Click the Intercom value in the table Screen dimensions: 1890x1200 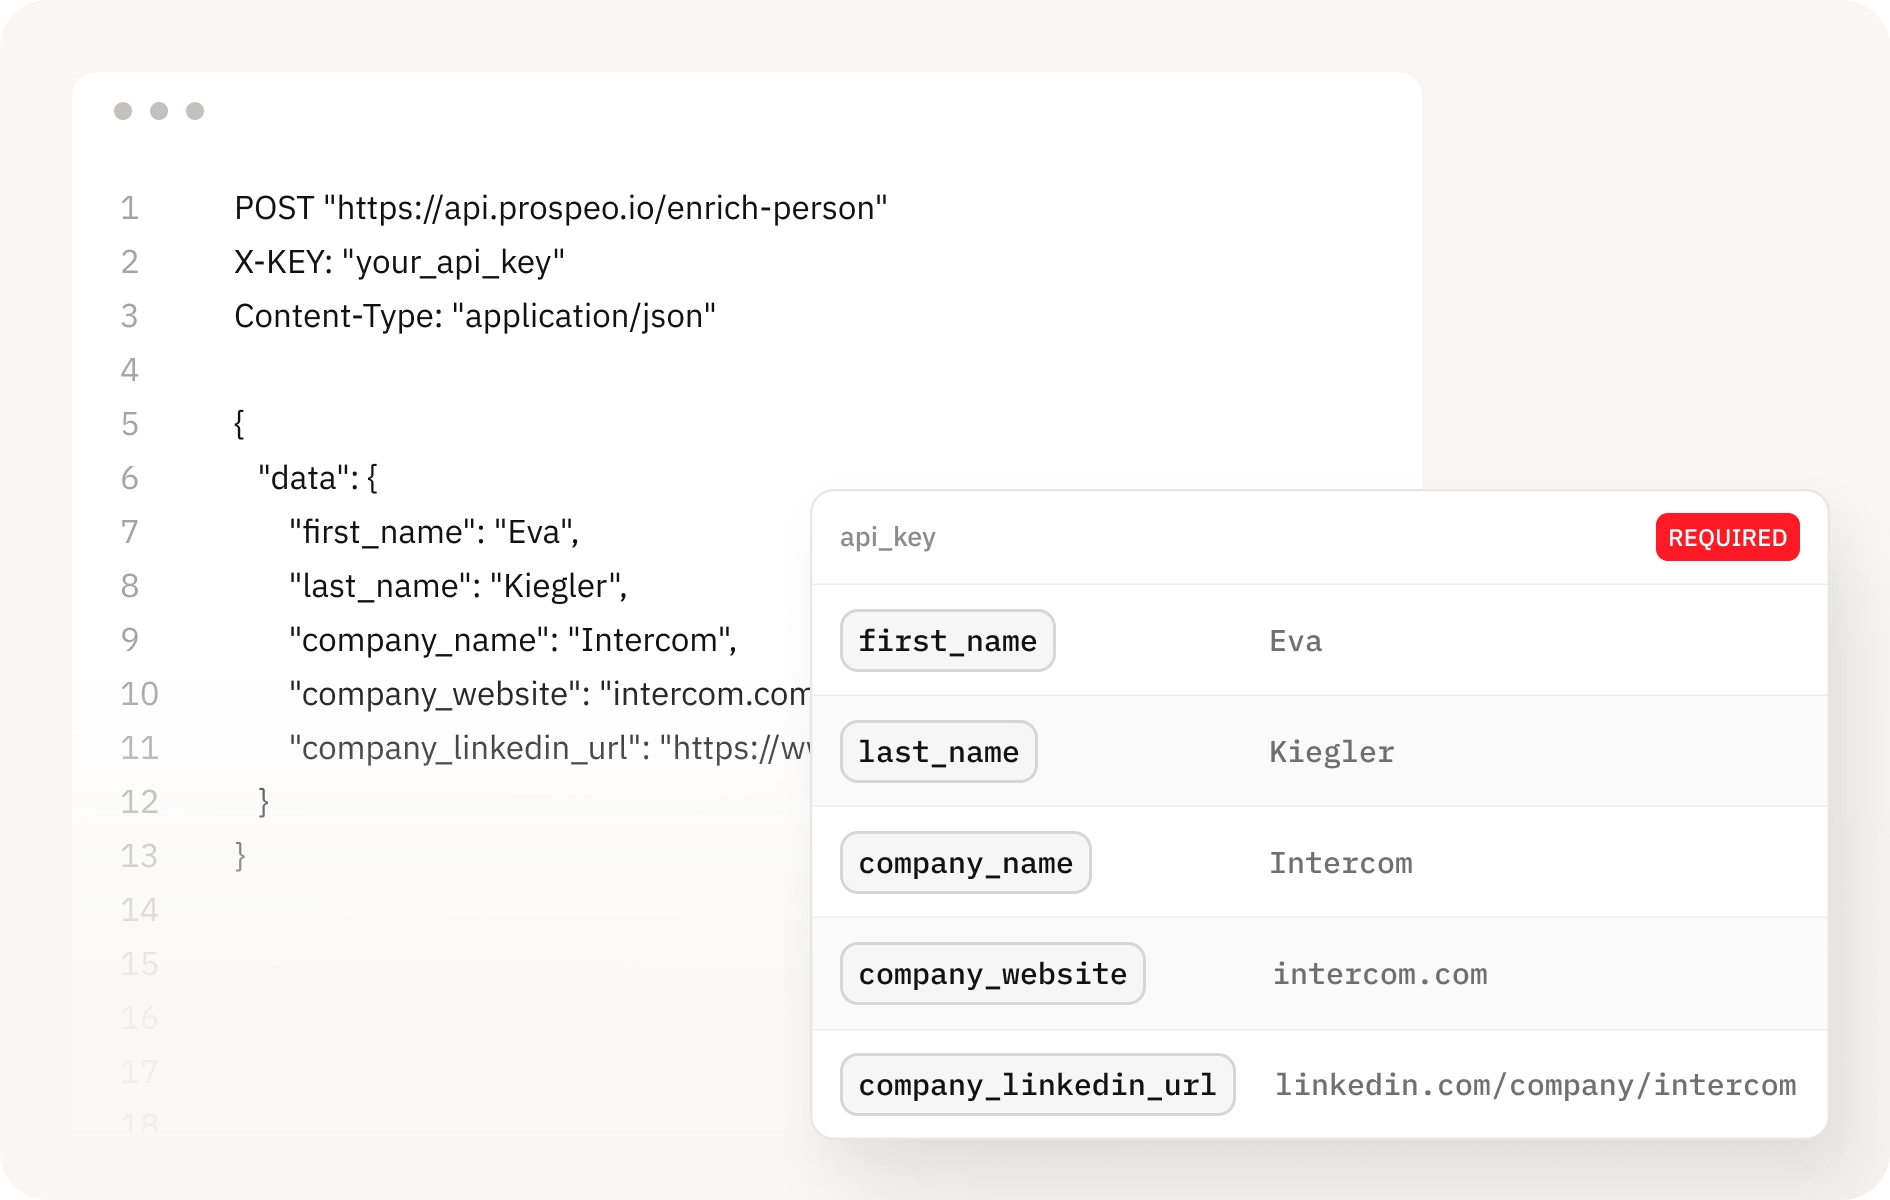1340,863
